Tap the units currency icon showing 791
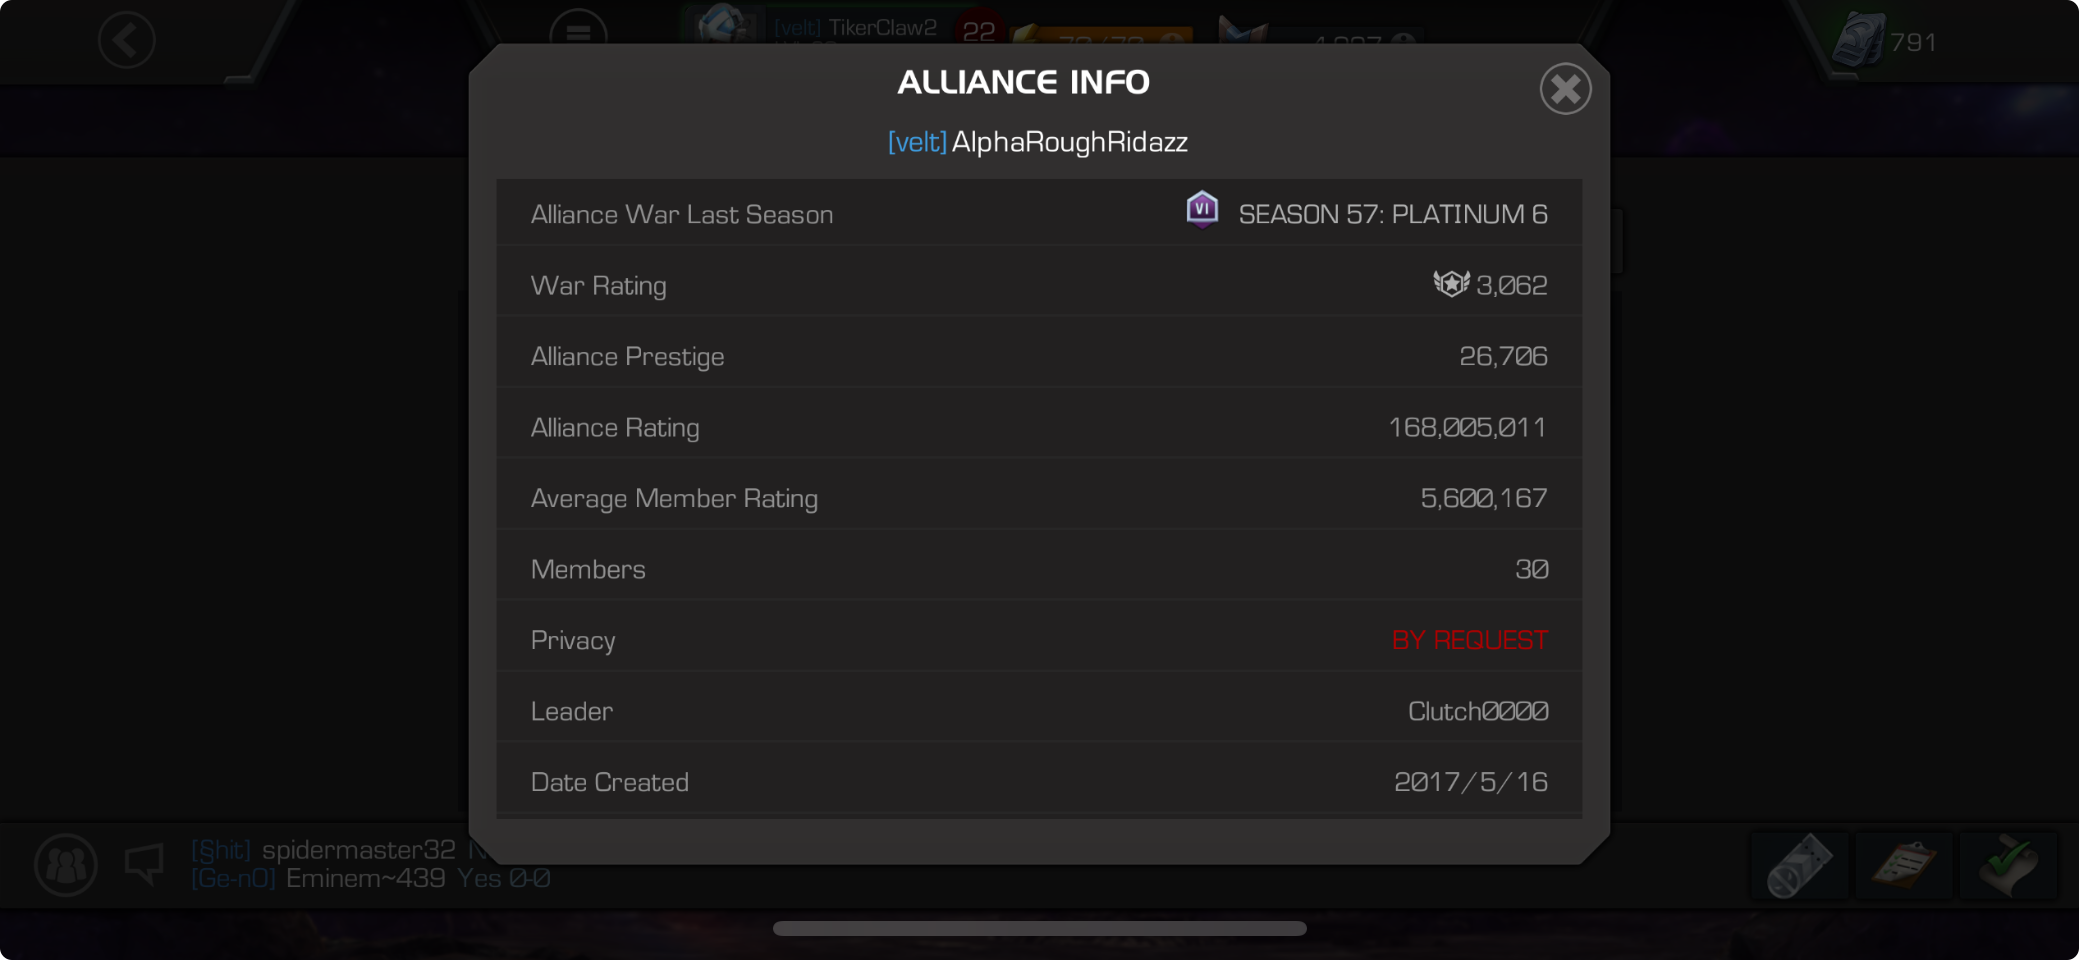 [x=1859, y=40]
